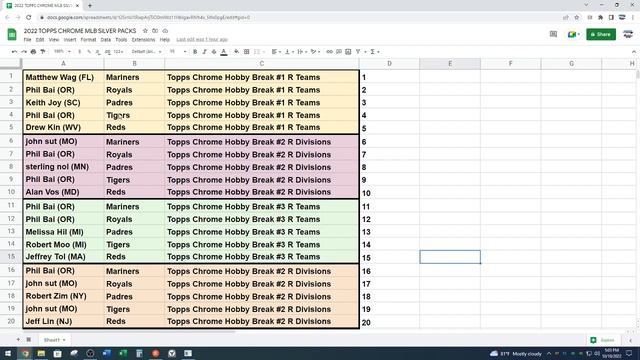Toggle strikethrough formatting
The width and height of the screenshot is (640, 360).
(x=214, y=52)
